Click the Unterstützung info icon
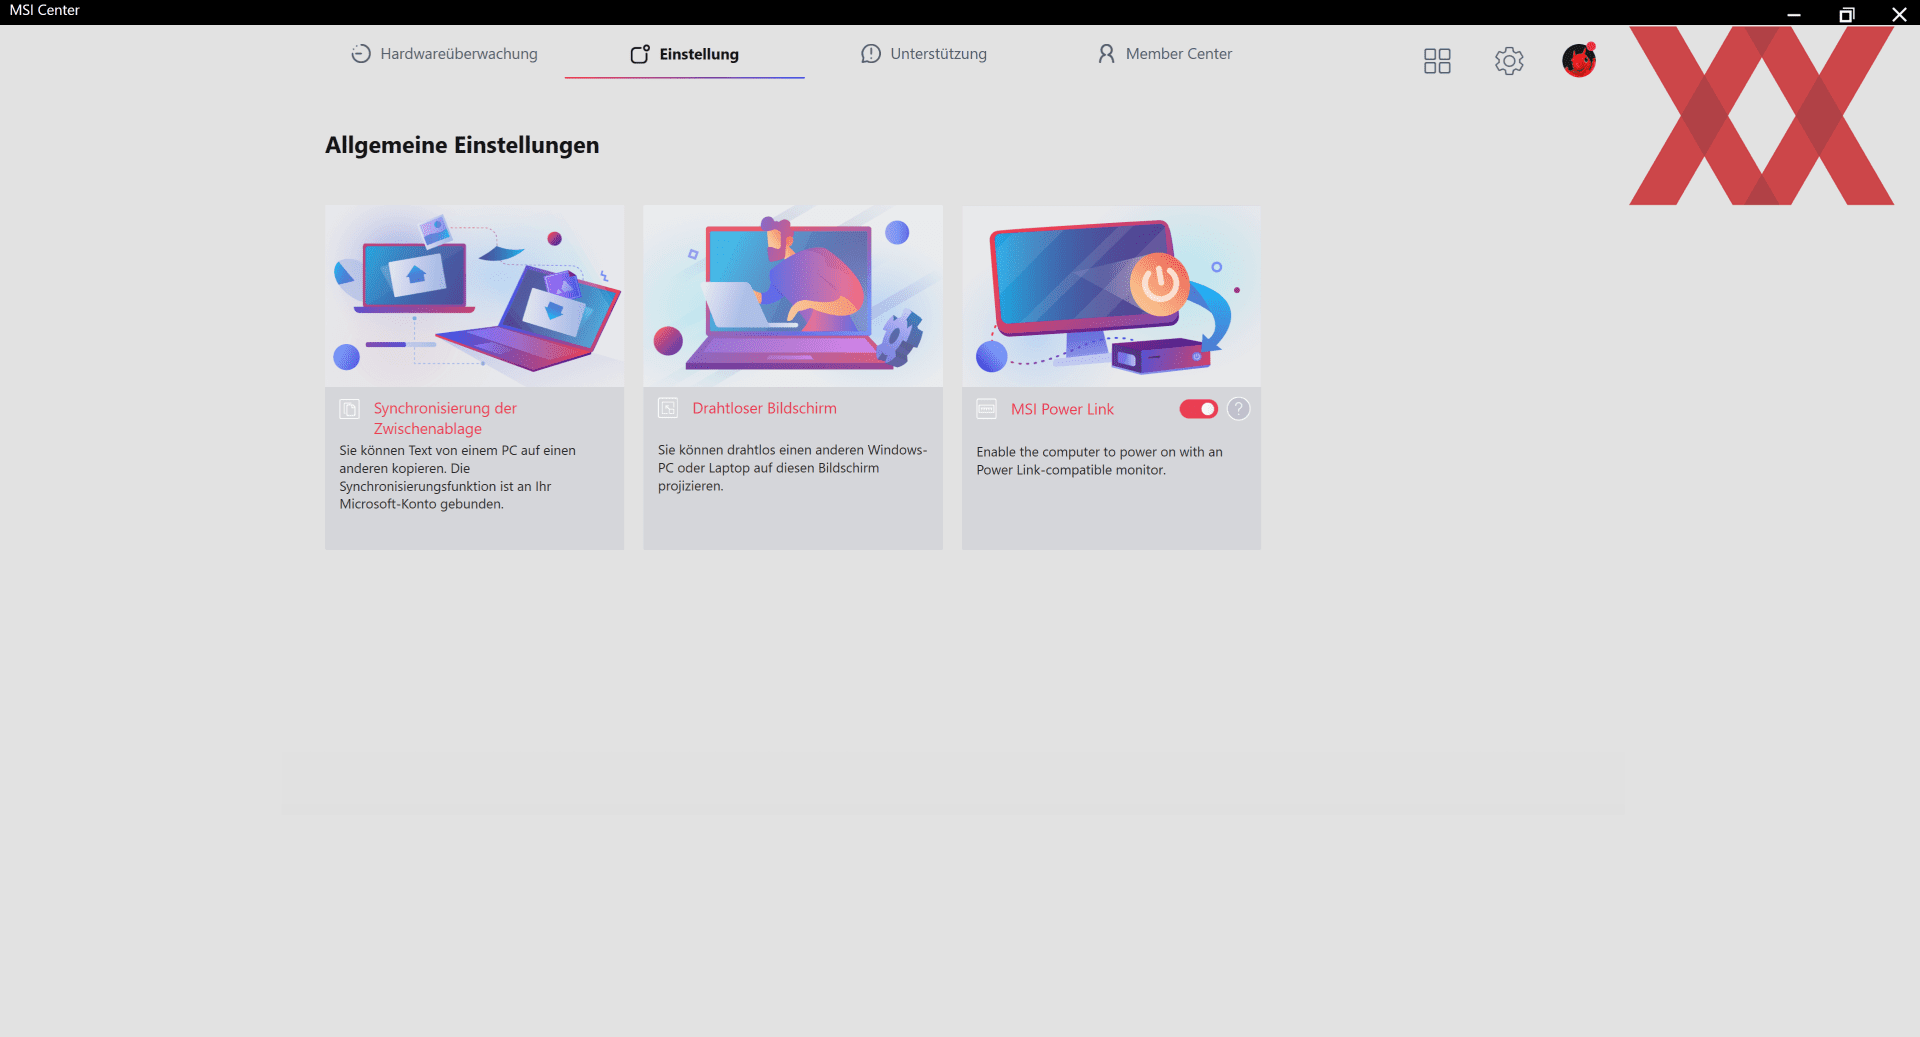This screenshot has width=1920, height=1037. tap(871, 54)
